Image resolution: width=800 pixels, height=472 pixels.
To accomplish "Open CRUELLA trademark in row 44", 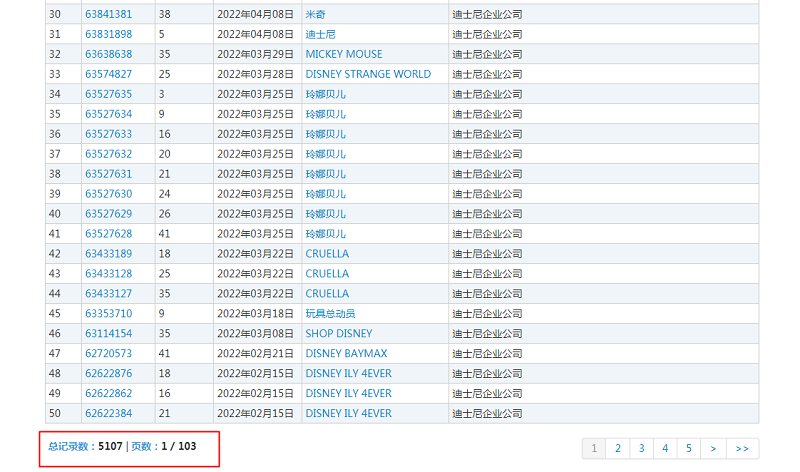I will point(327,293).
